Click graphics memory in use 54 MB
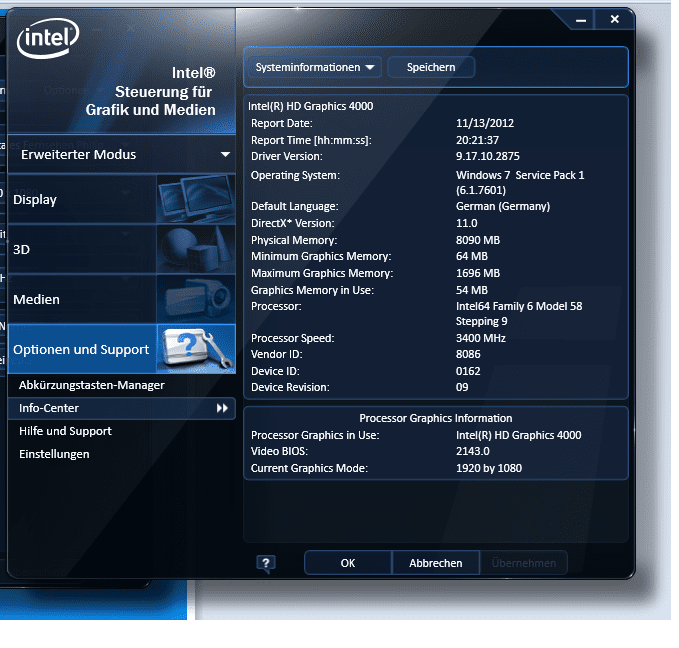Image resolution: width=679 pixels, height=648 pixels. click(x=472, y=290)
